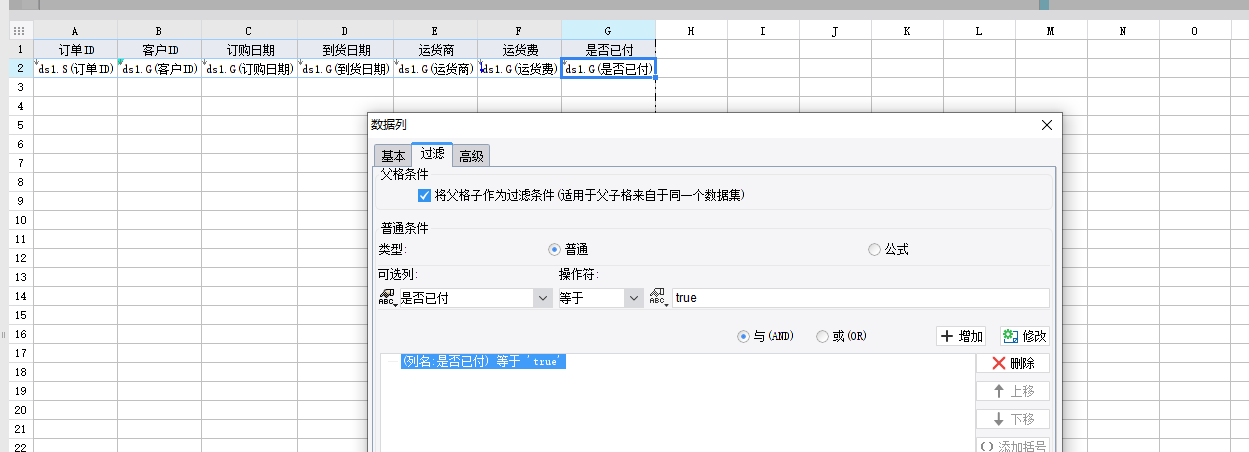
Task: Select column header O
Action: [x=1195, y=31]
